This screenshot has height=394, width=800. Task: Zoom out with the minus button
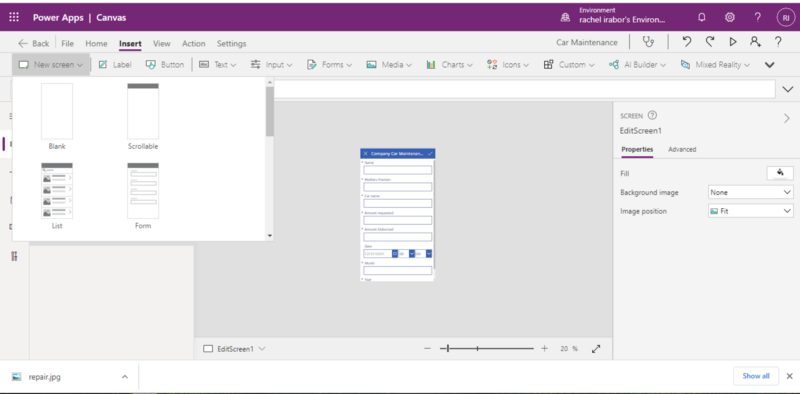(428, 349)
